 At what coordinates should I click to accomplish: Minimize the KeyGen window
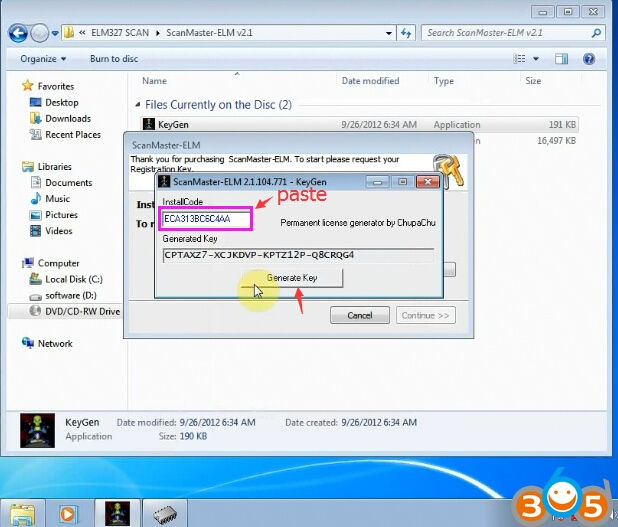click(377, 182)
